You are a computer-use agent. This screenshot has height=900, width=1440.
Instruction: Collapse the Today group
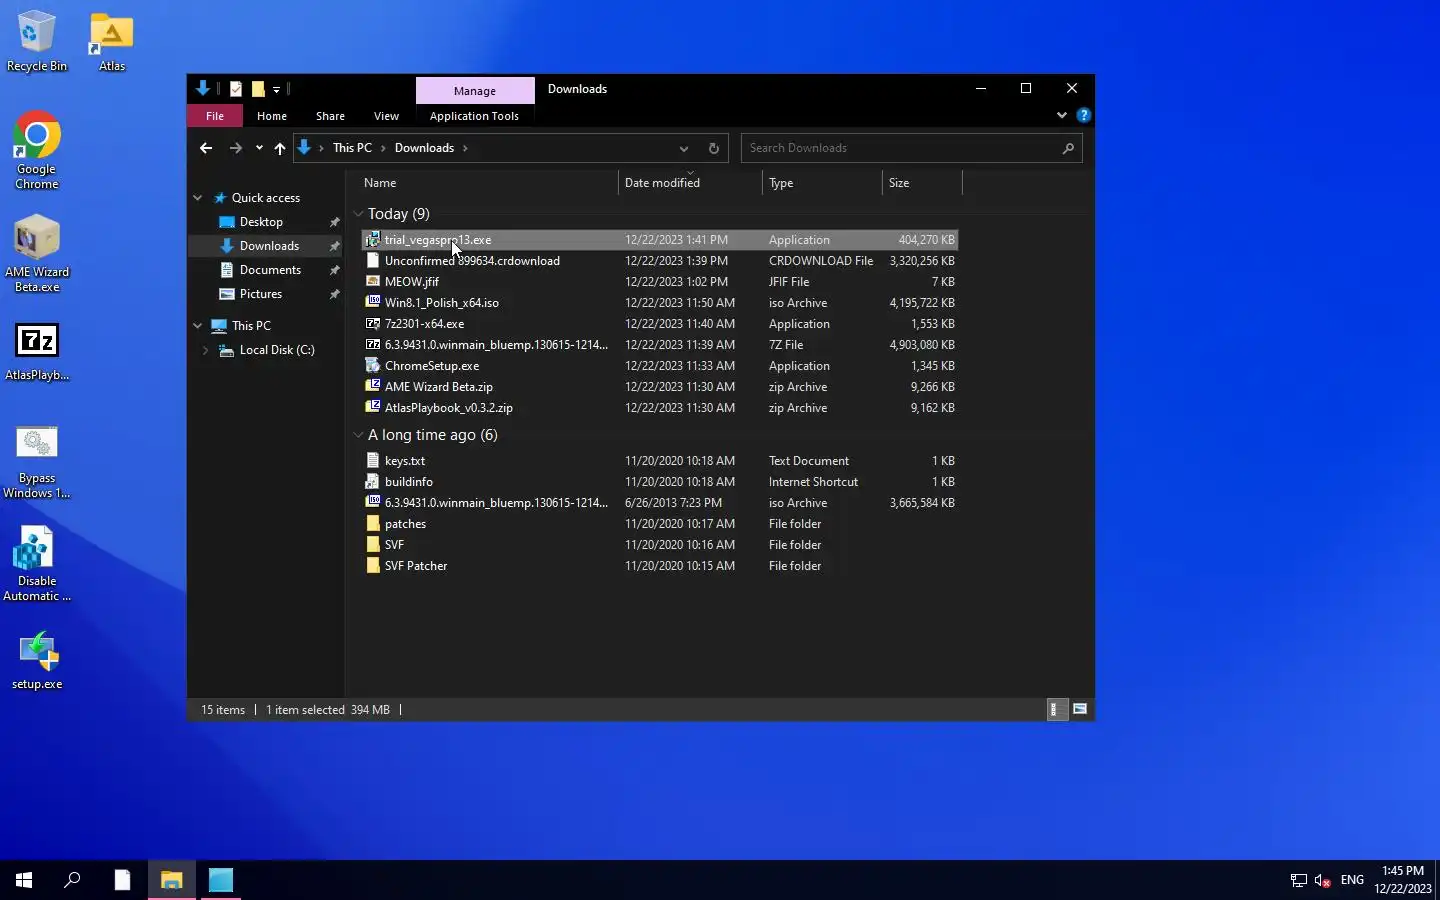pos(359,214)
